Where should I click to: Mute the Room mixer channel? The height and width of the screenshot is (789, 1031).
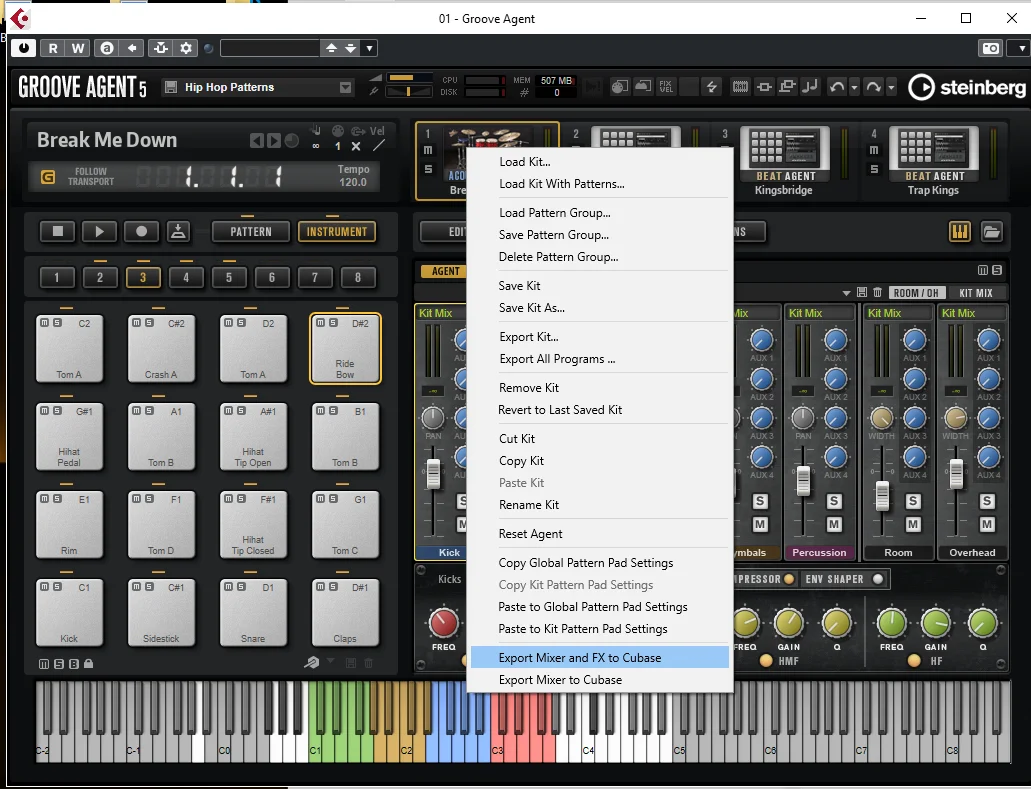(x=913, y=524)
